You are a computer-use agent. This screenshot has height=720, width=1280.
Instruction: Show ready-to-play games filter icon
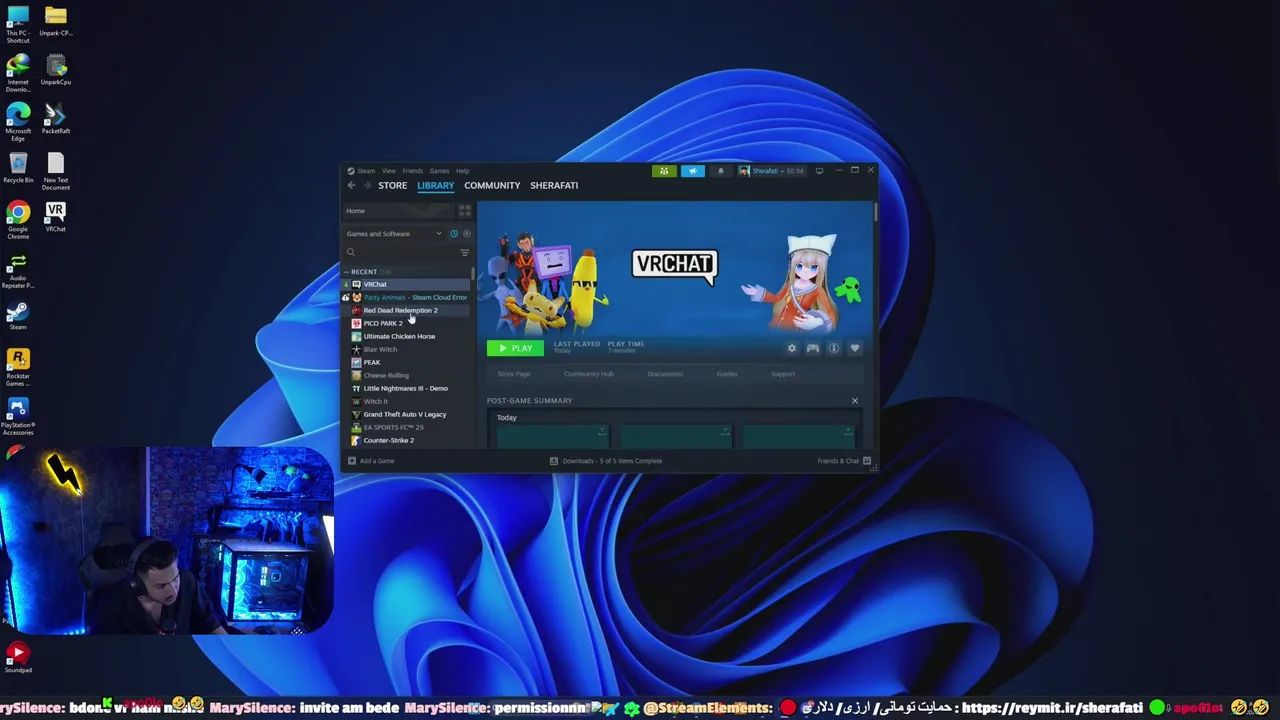pos(466,234)
